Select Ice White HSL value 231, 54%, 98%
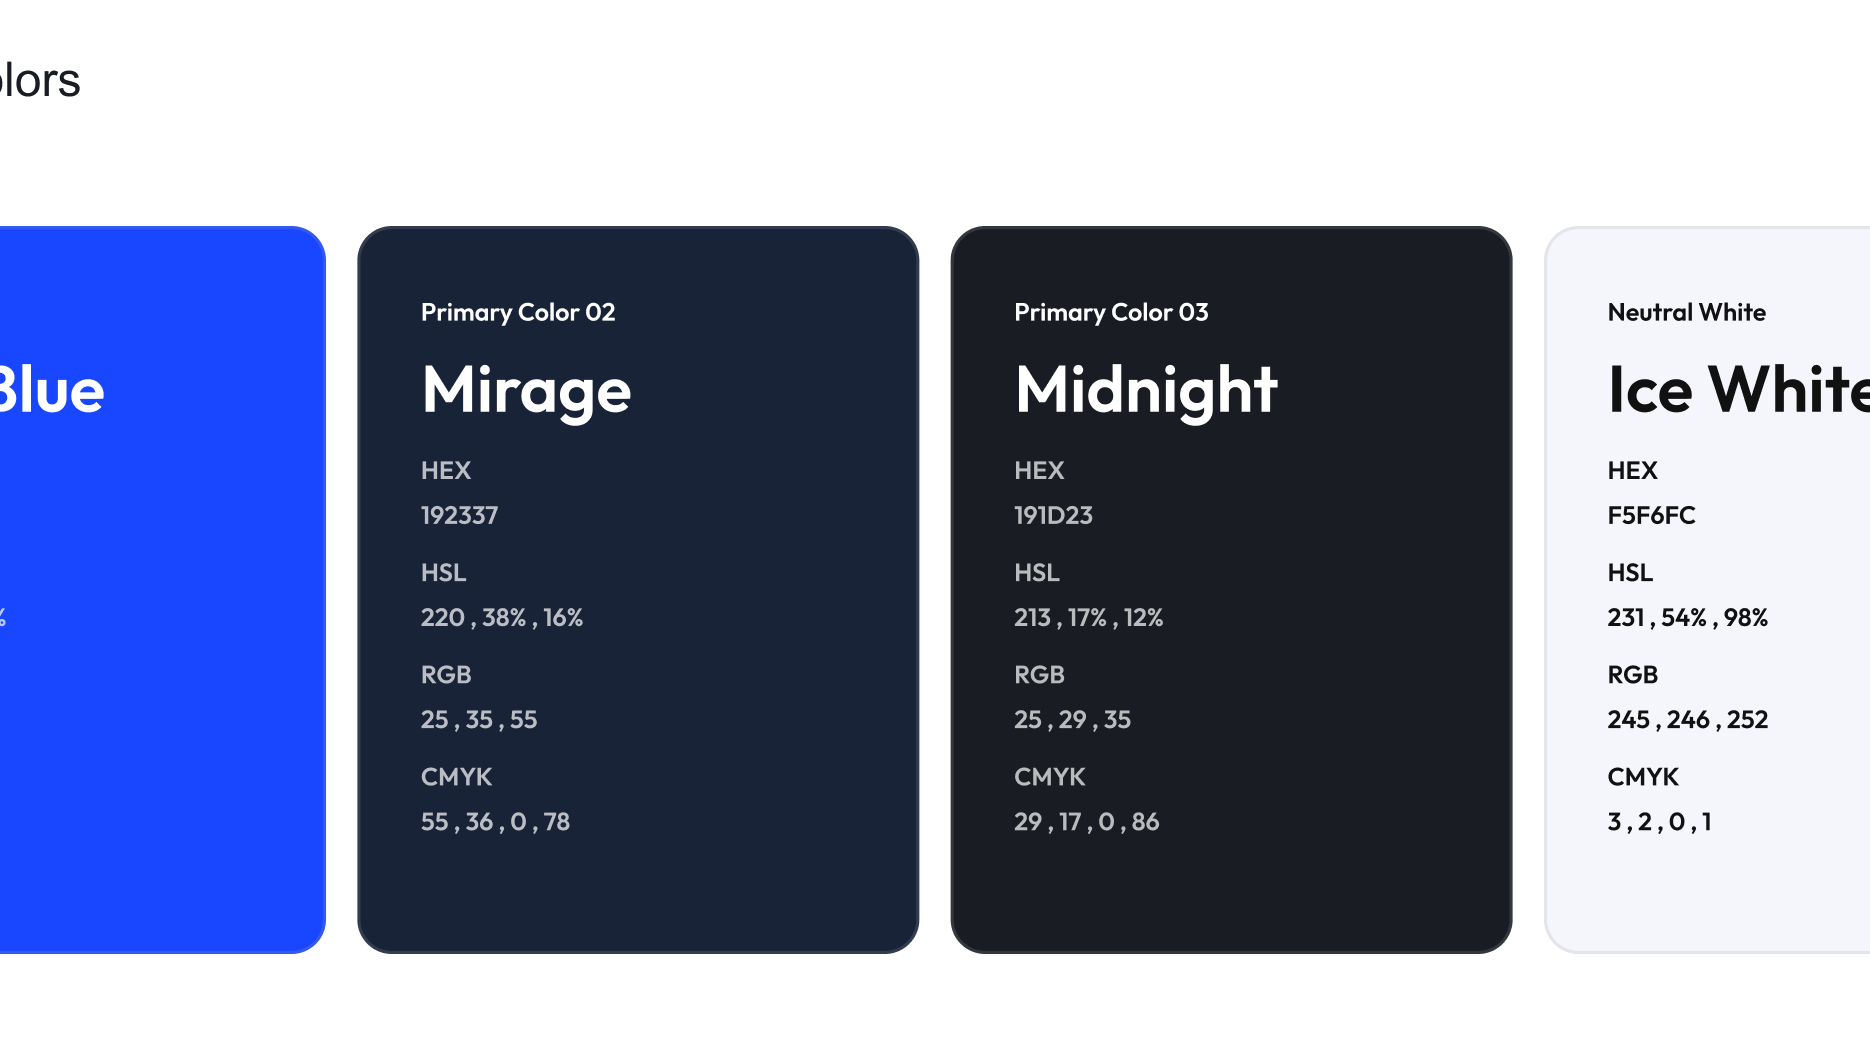Viewport: 1870px width, 1054px height. [x=1687, y=618]
